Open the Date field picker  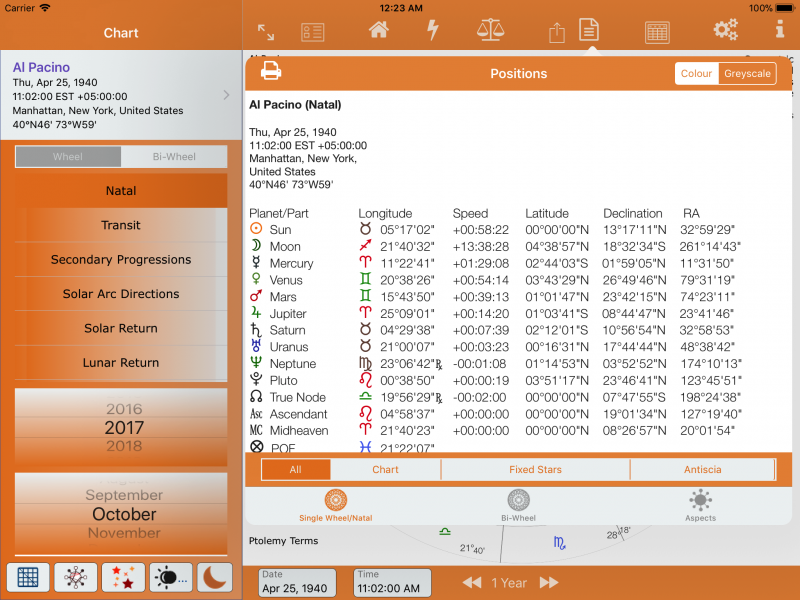pos(298,582)
